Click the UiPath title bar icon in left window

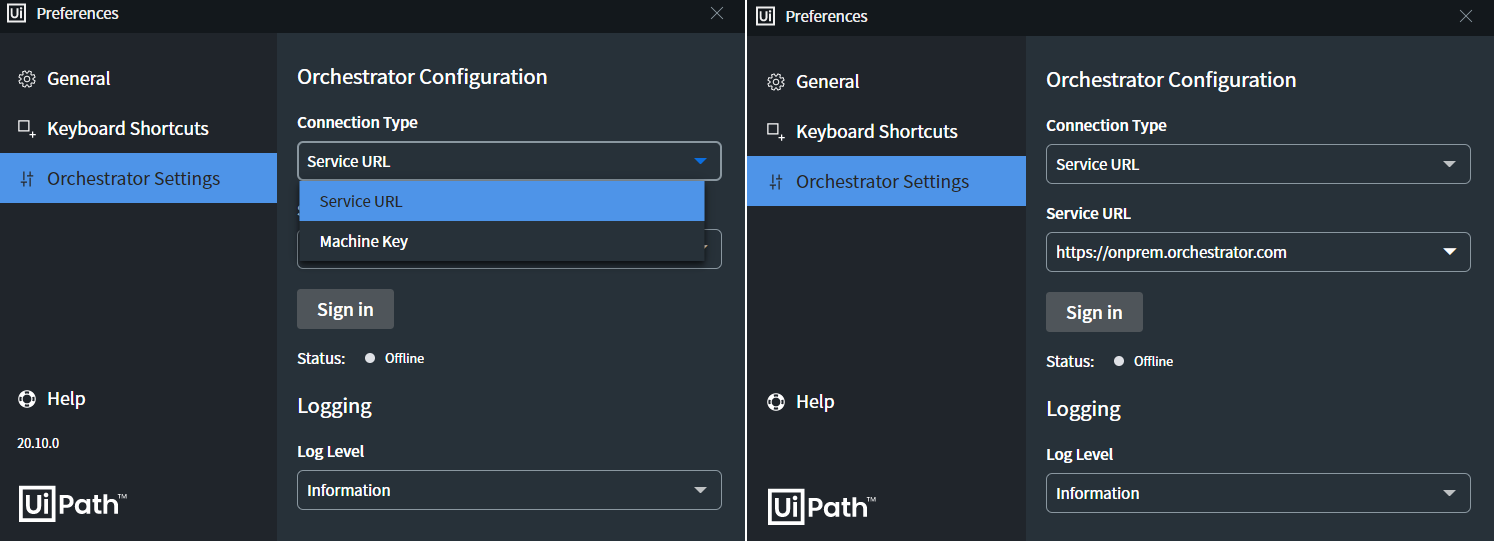coord(17,13)
